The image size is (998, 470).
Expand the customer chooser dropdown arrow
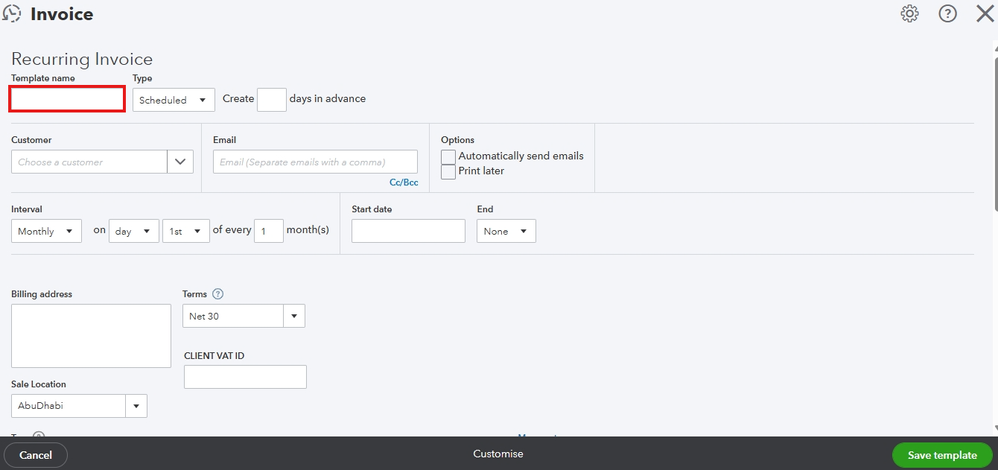(181, 162)
